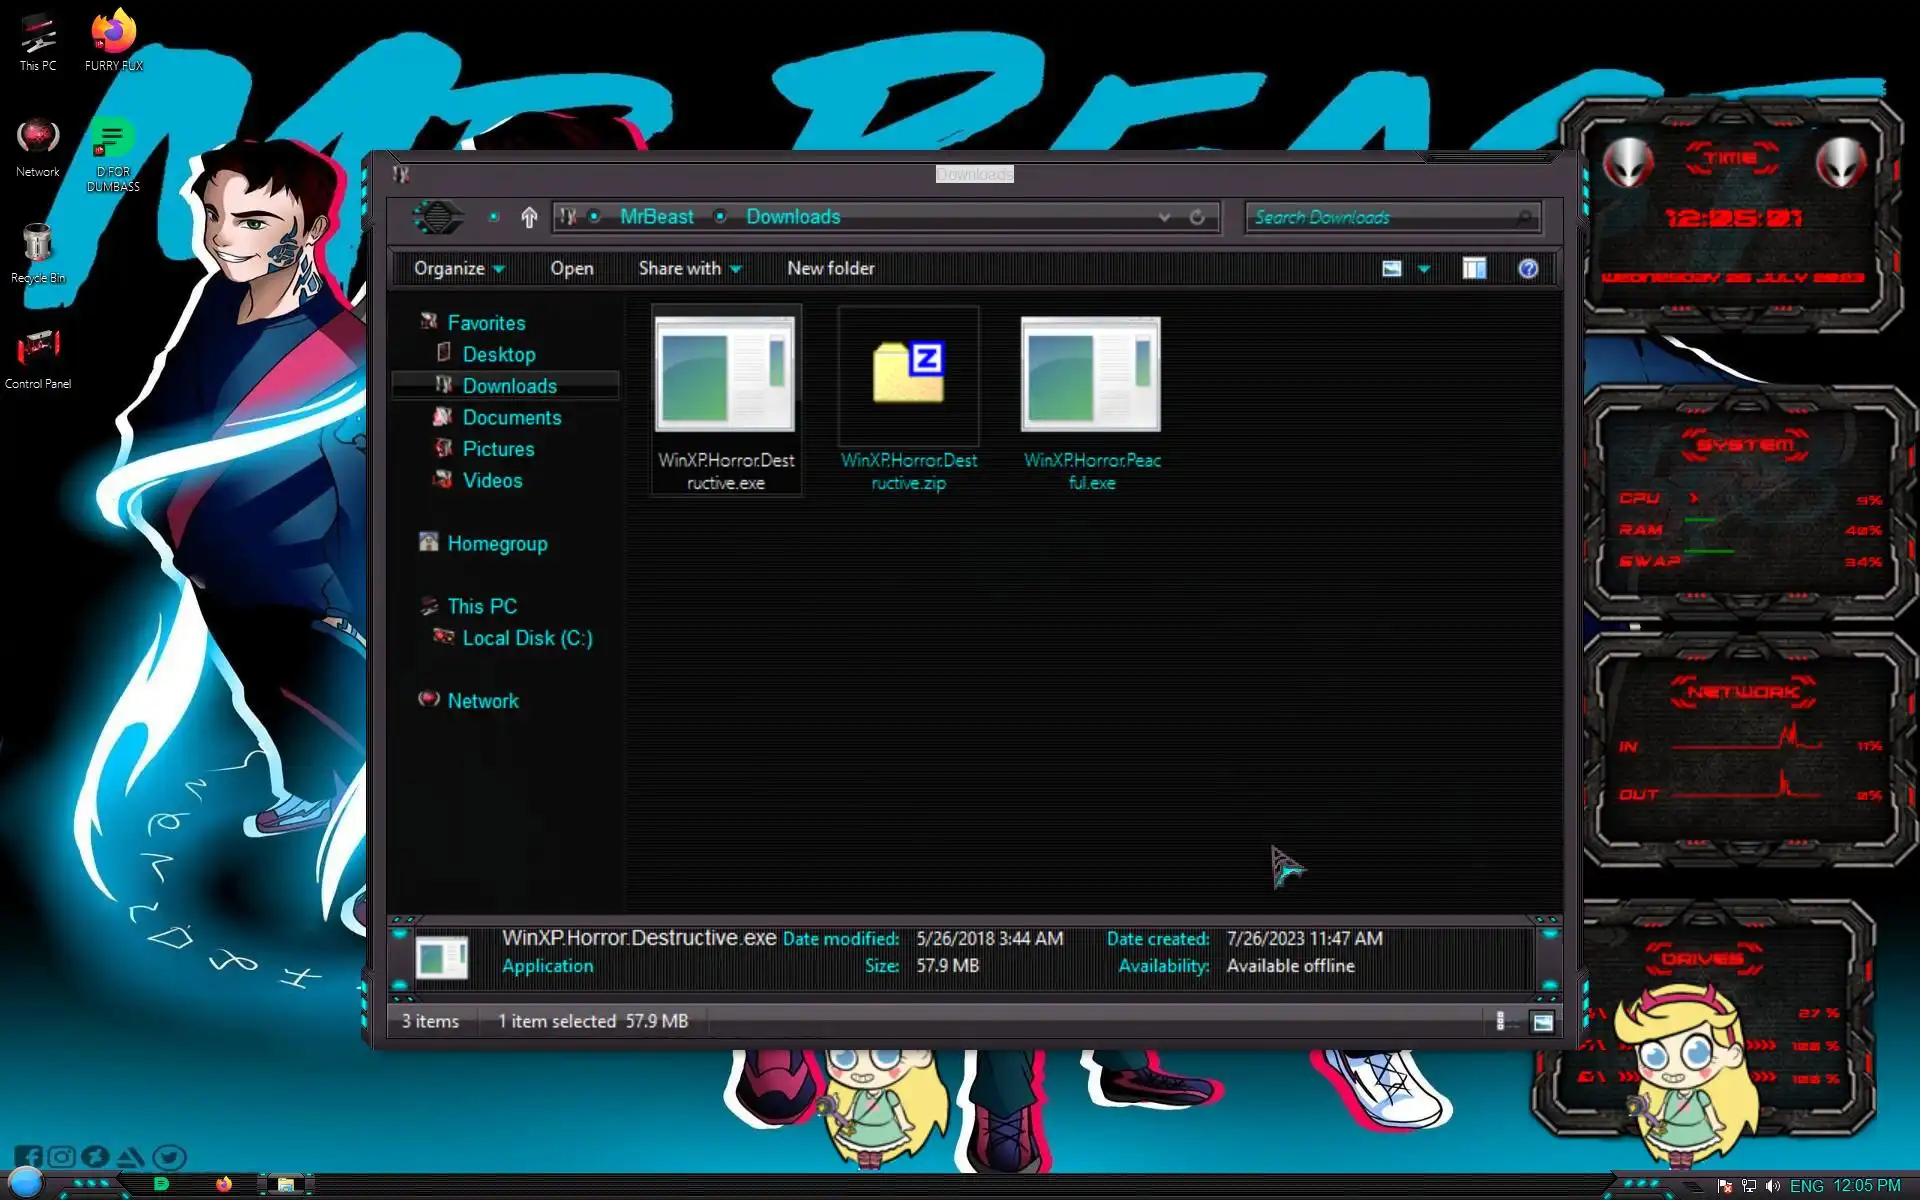The width and height of the screenshot is (1920, 1200).
Task: Click Open in the command bar
Action: click(571, 268)
